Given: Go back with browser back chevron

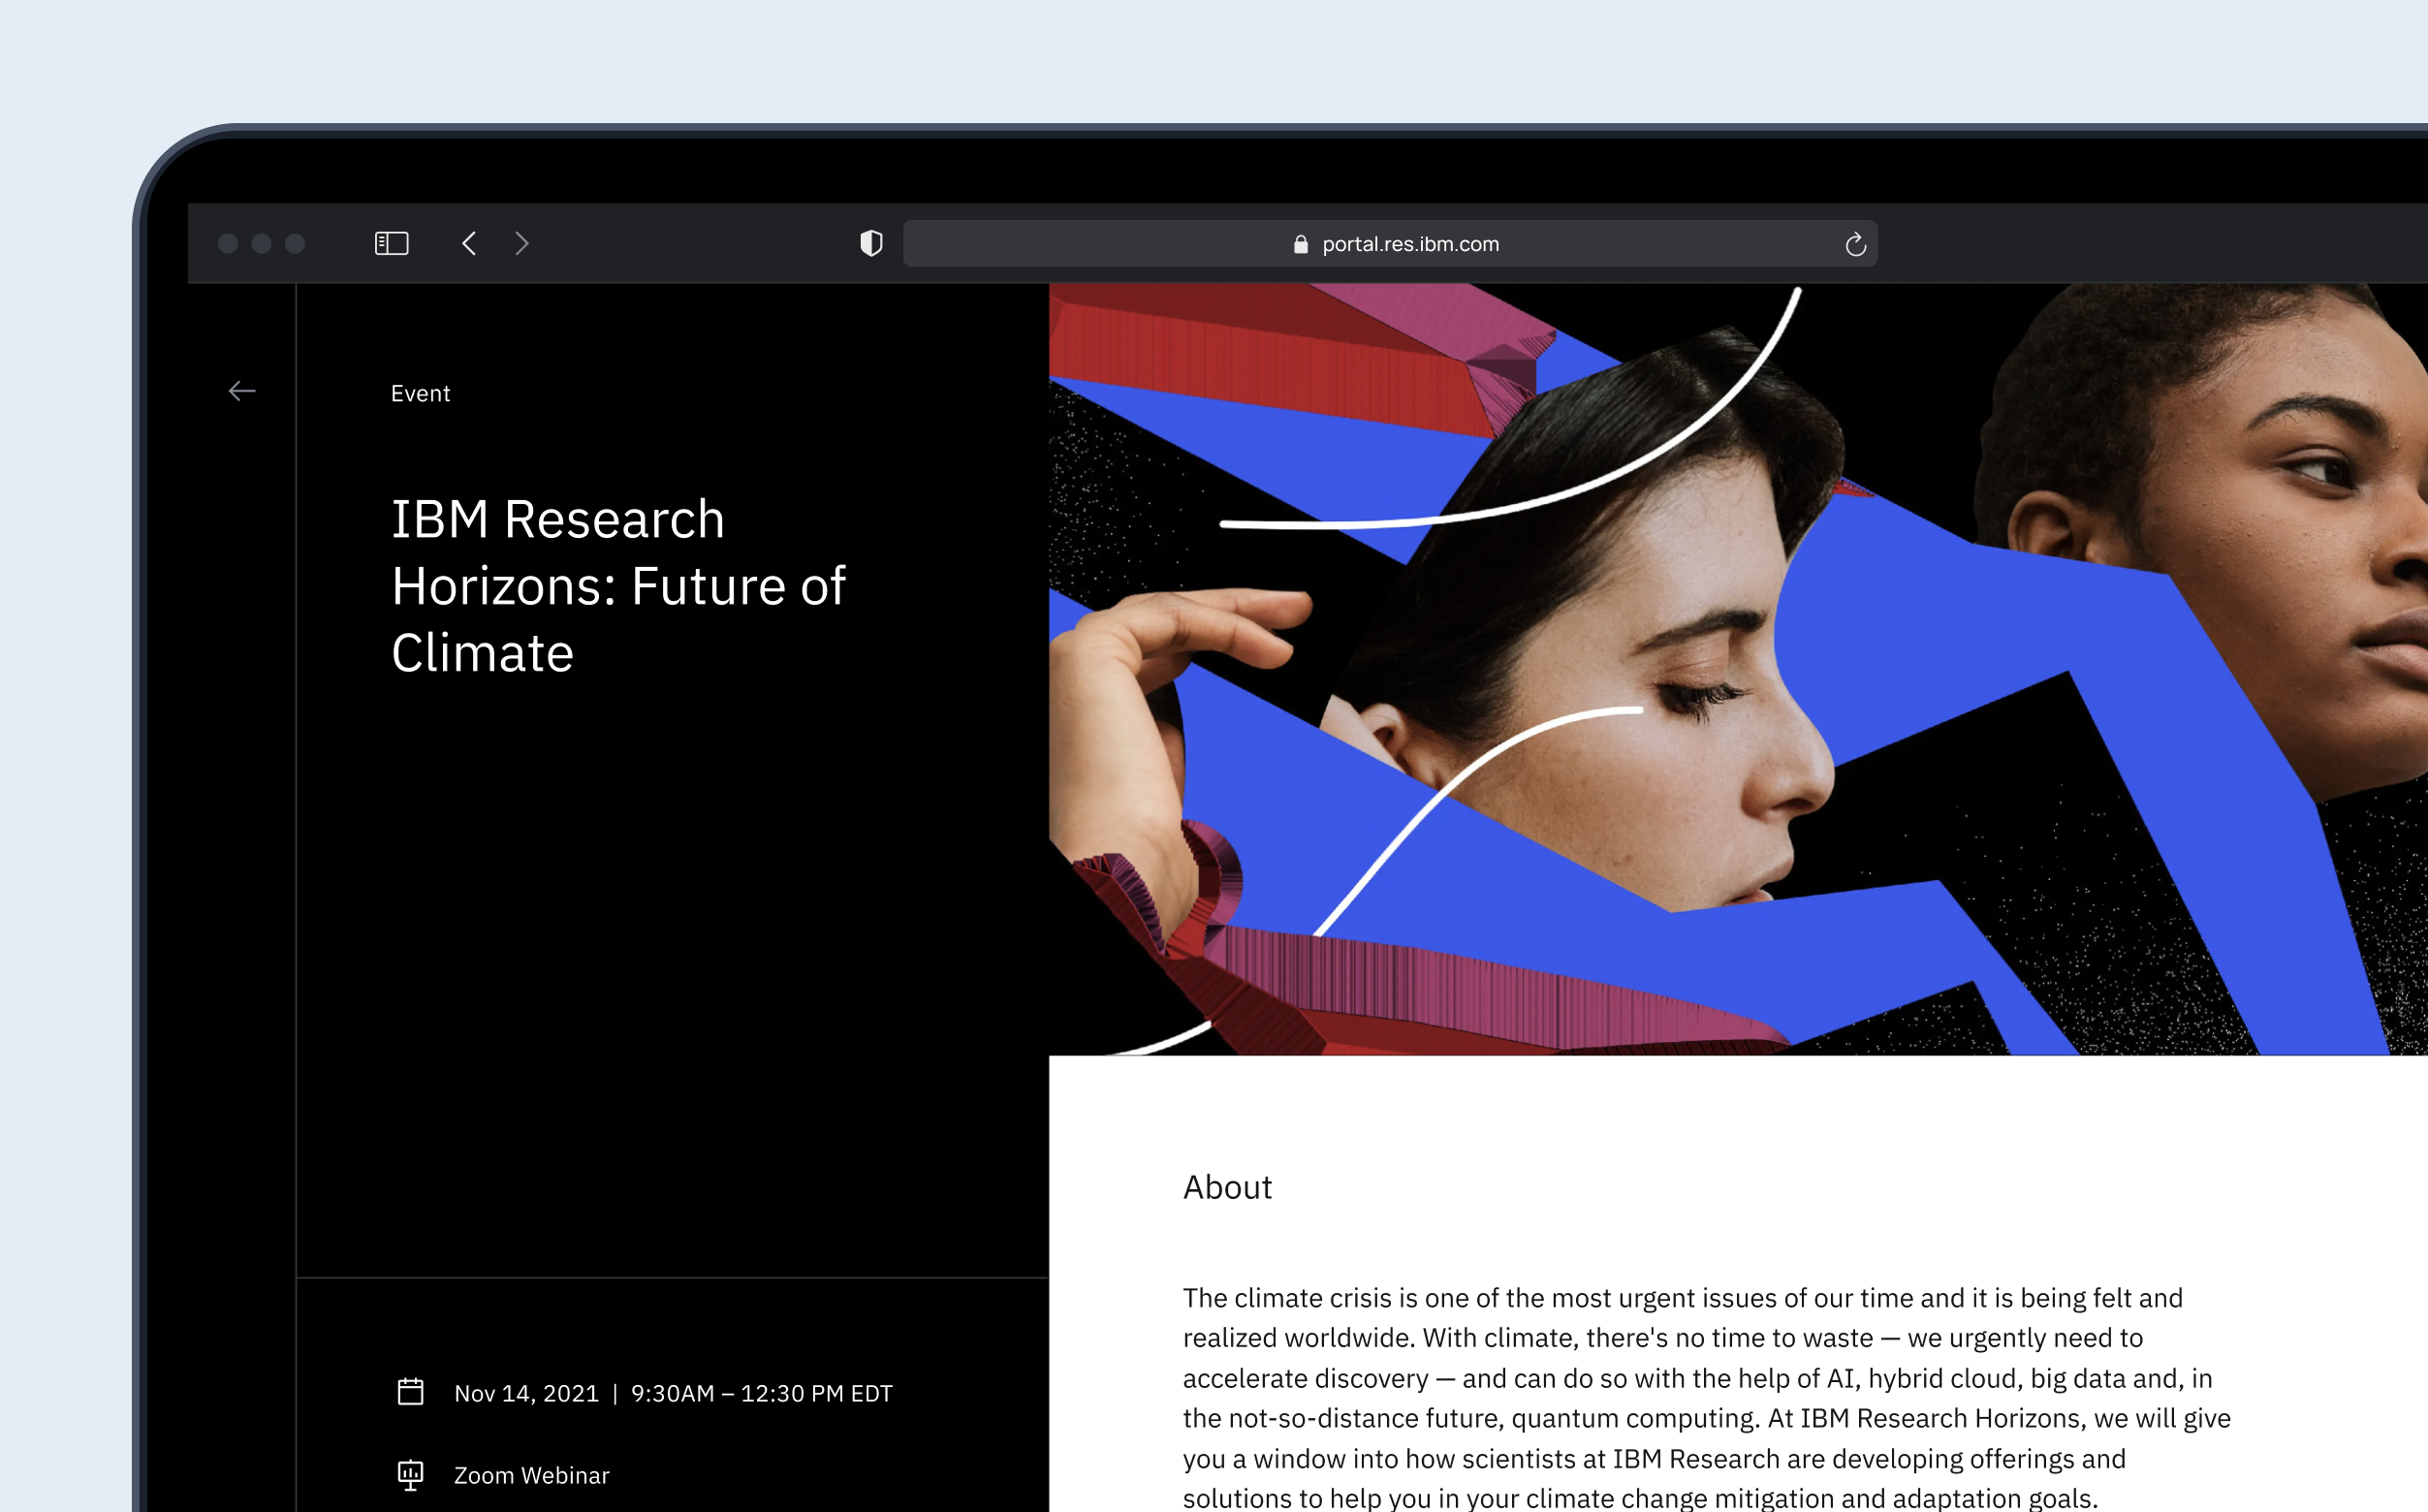Looking at the screenshot, I should [x=469, y=243].
